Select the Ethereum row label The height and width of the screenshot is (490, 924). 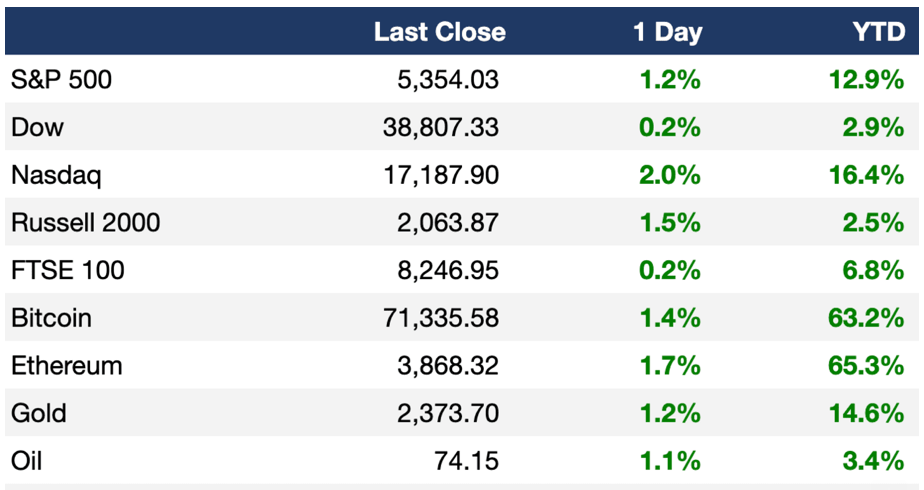pyautogui.click(x=67, y=366)
